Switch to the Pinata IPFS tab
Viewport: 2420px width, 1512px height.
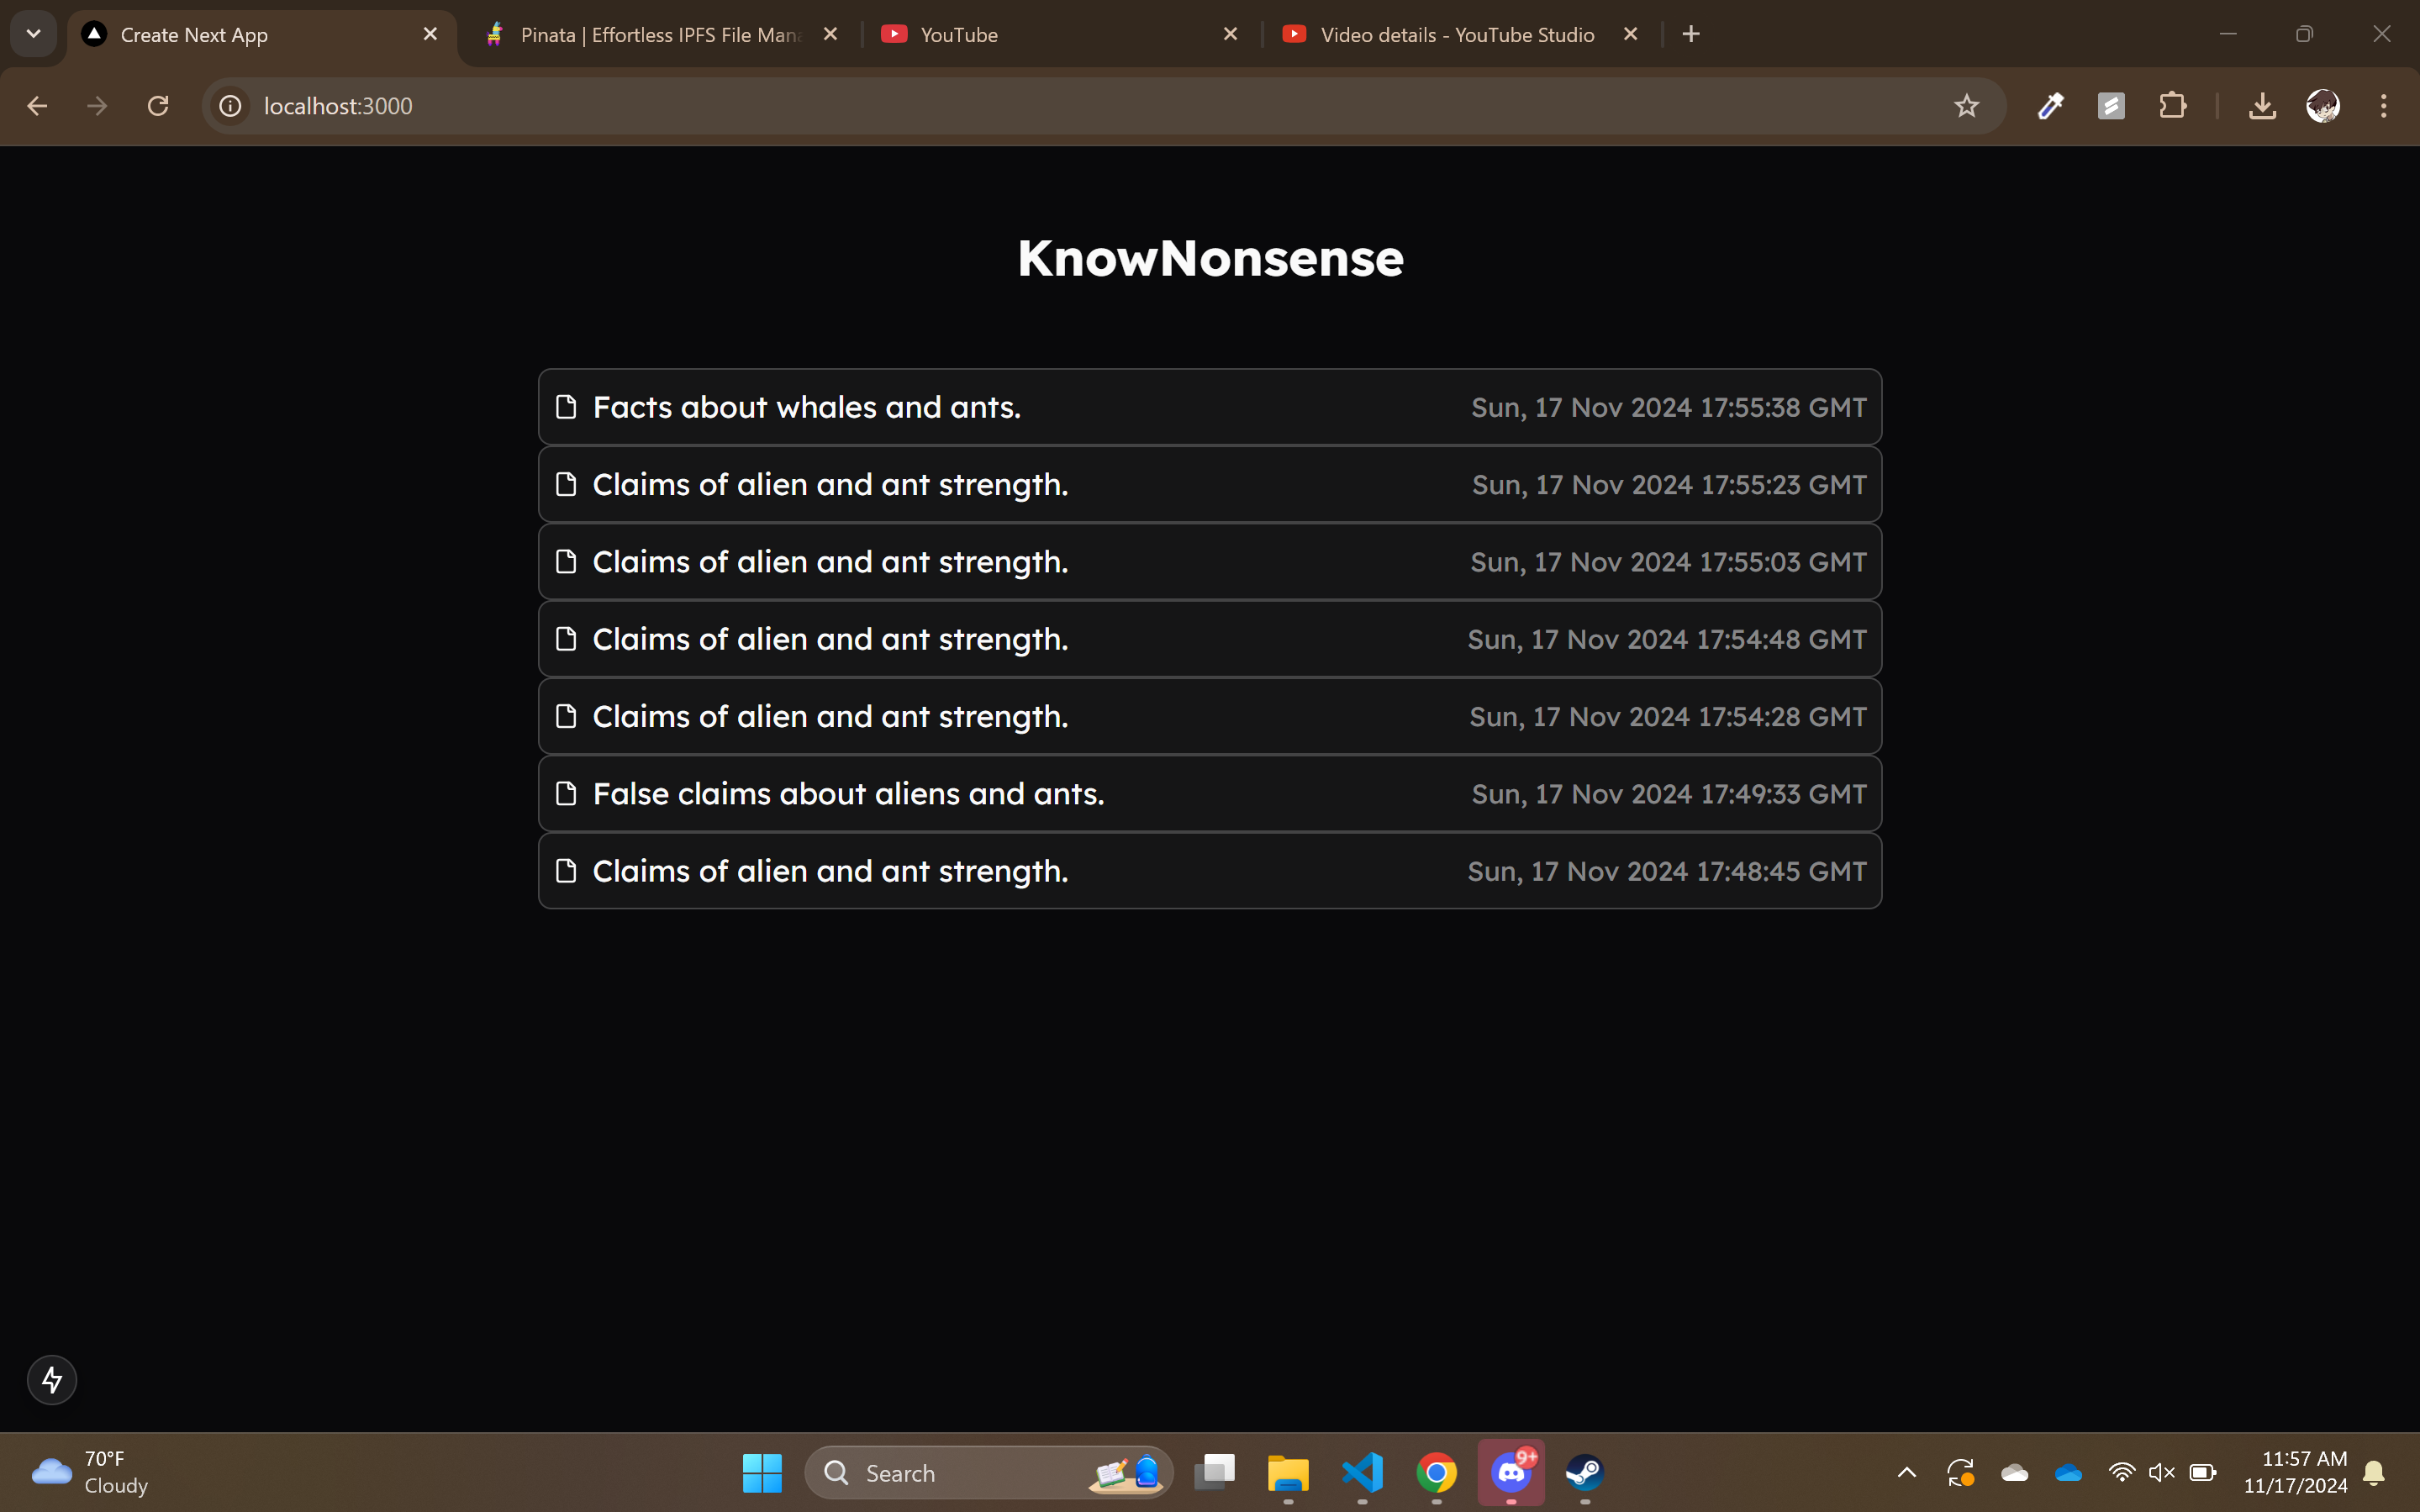(x=660, y=35)
